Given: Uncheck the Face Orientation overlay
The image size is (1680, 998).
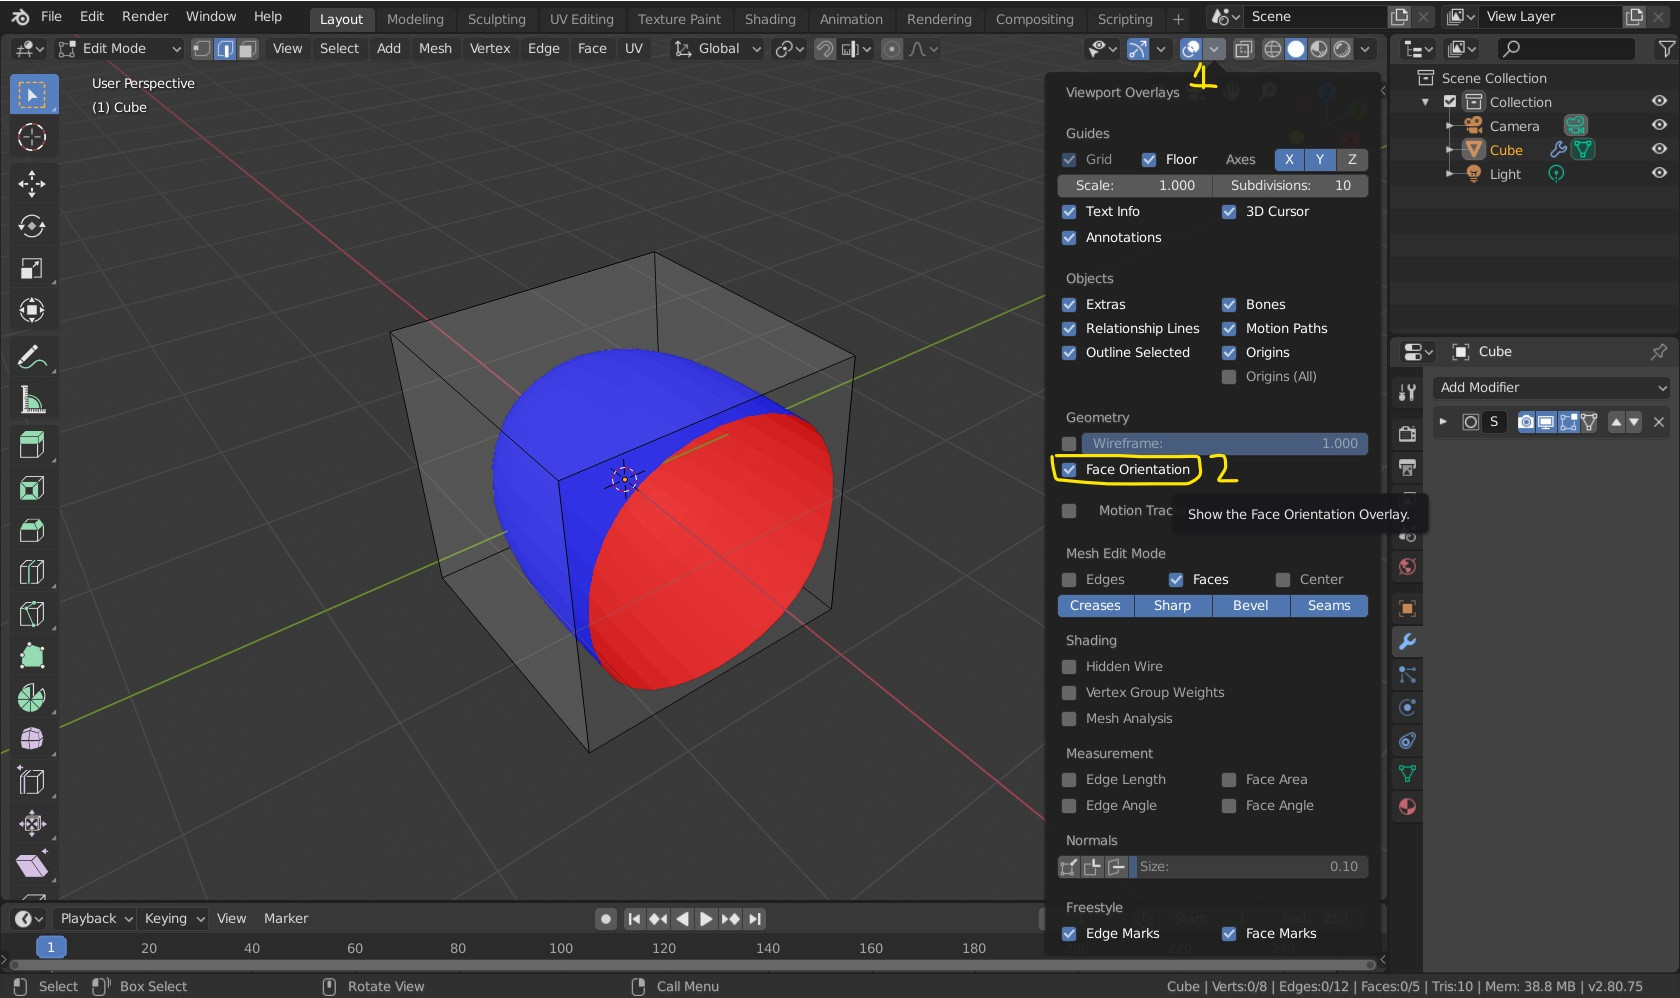Looking at the screenshot, I should click(1069, 469).
